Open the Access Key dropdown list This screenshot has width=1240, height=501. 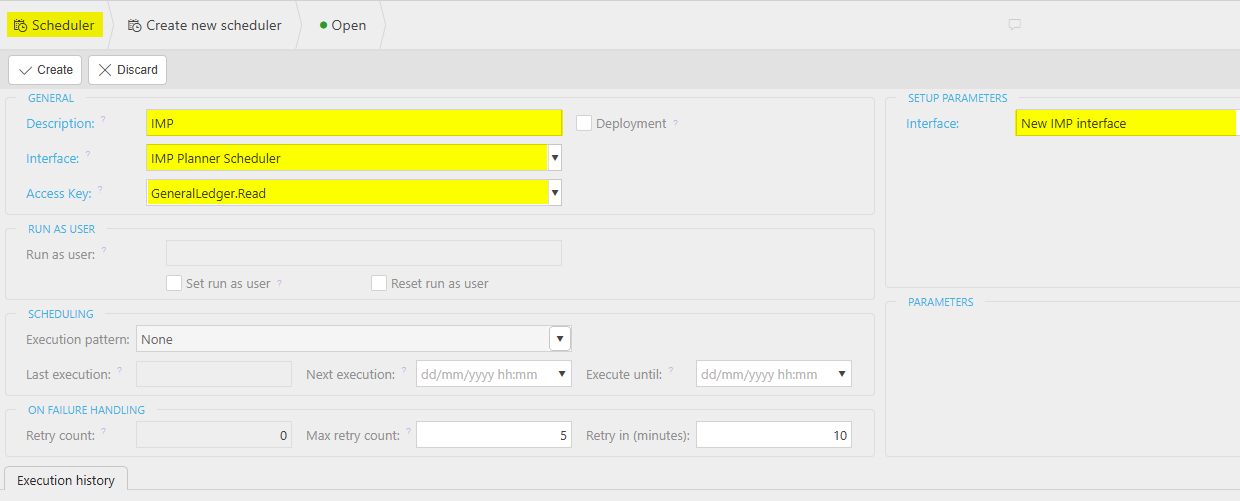tap(555, 193)
